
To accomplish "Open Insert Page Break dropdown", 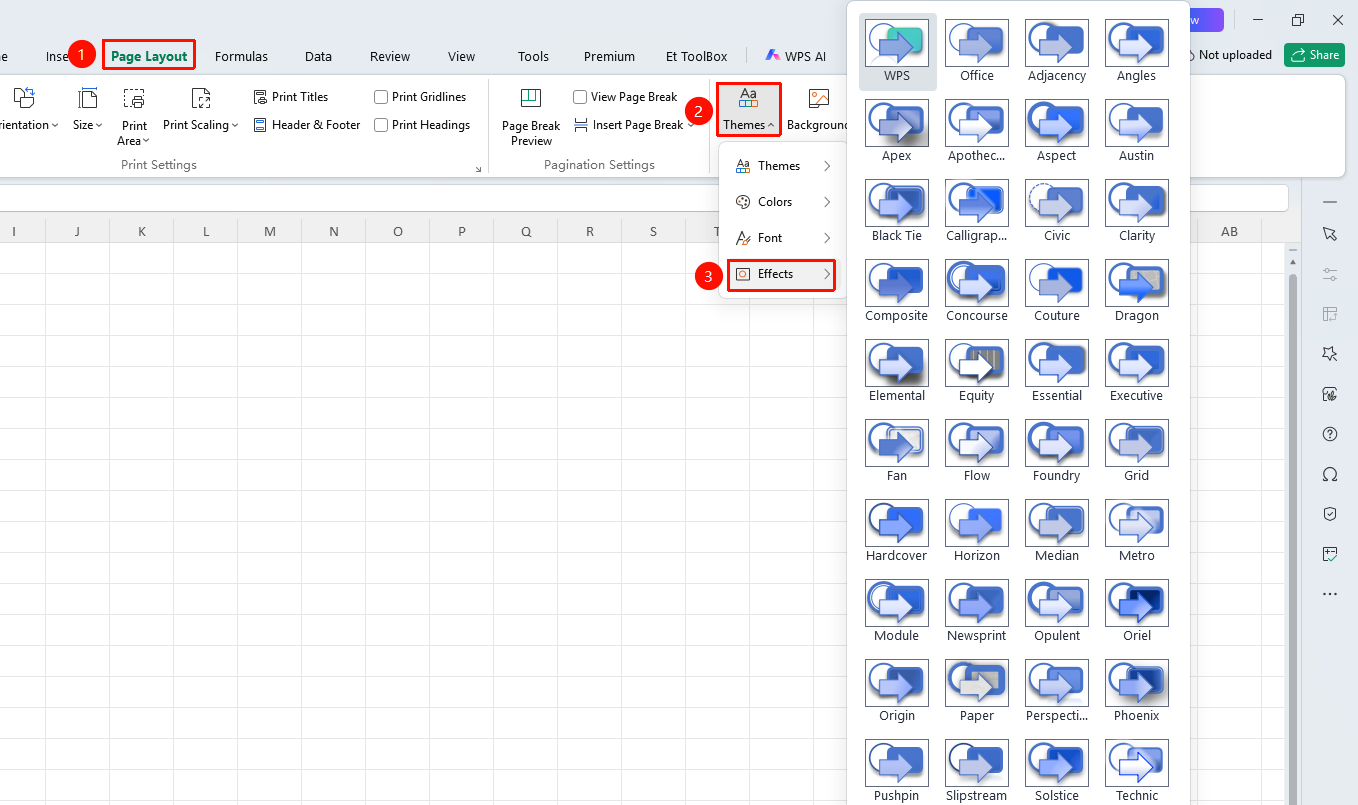I will [x=634, y=125].
